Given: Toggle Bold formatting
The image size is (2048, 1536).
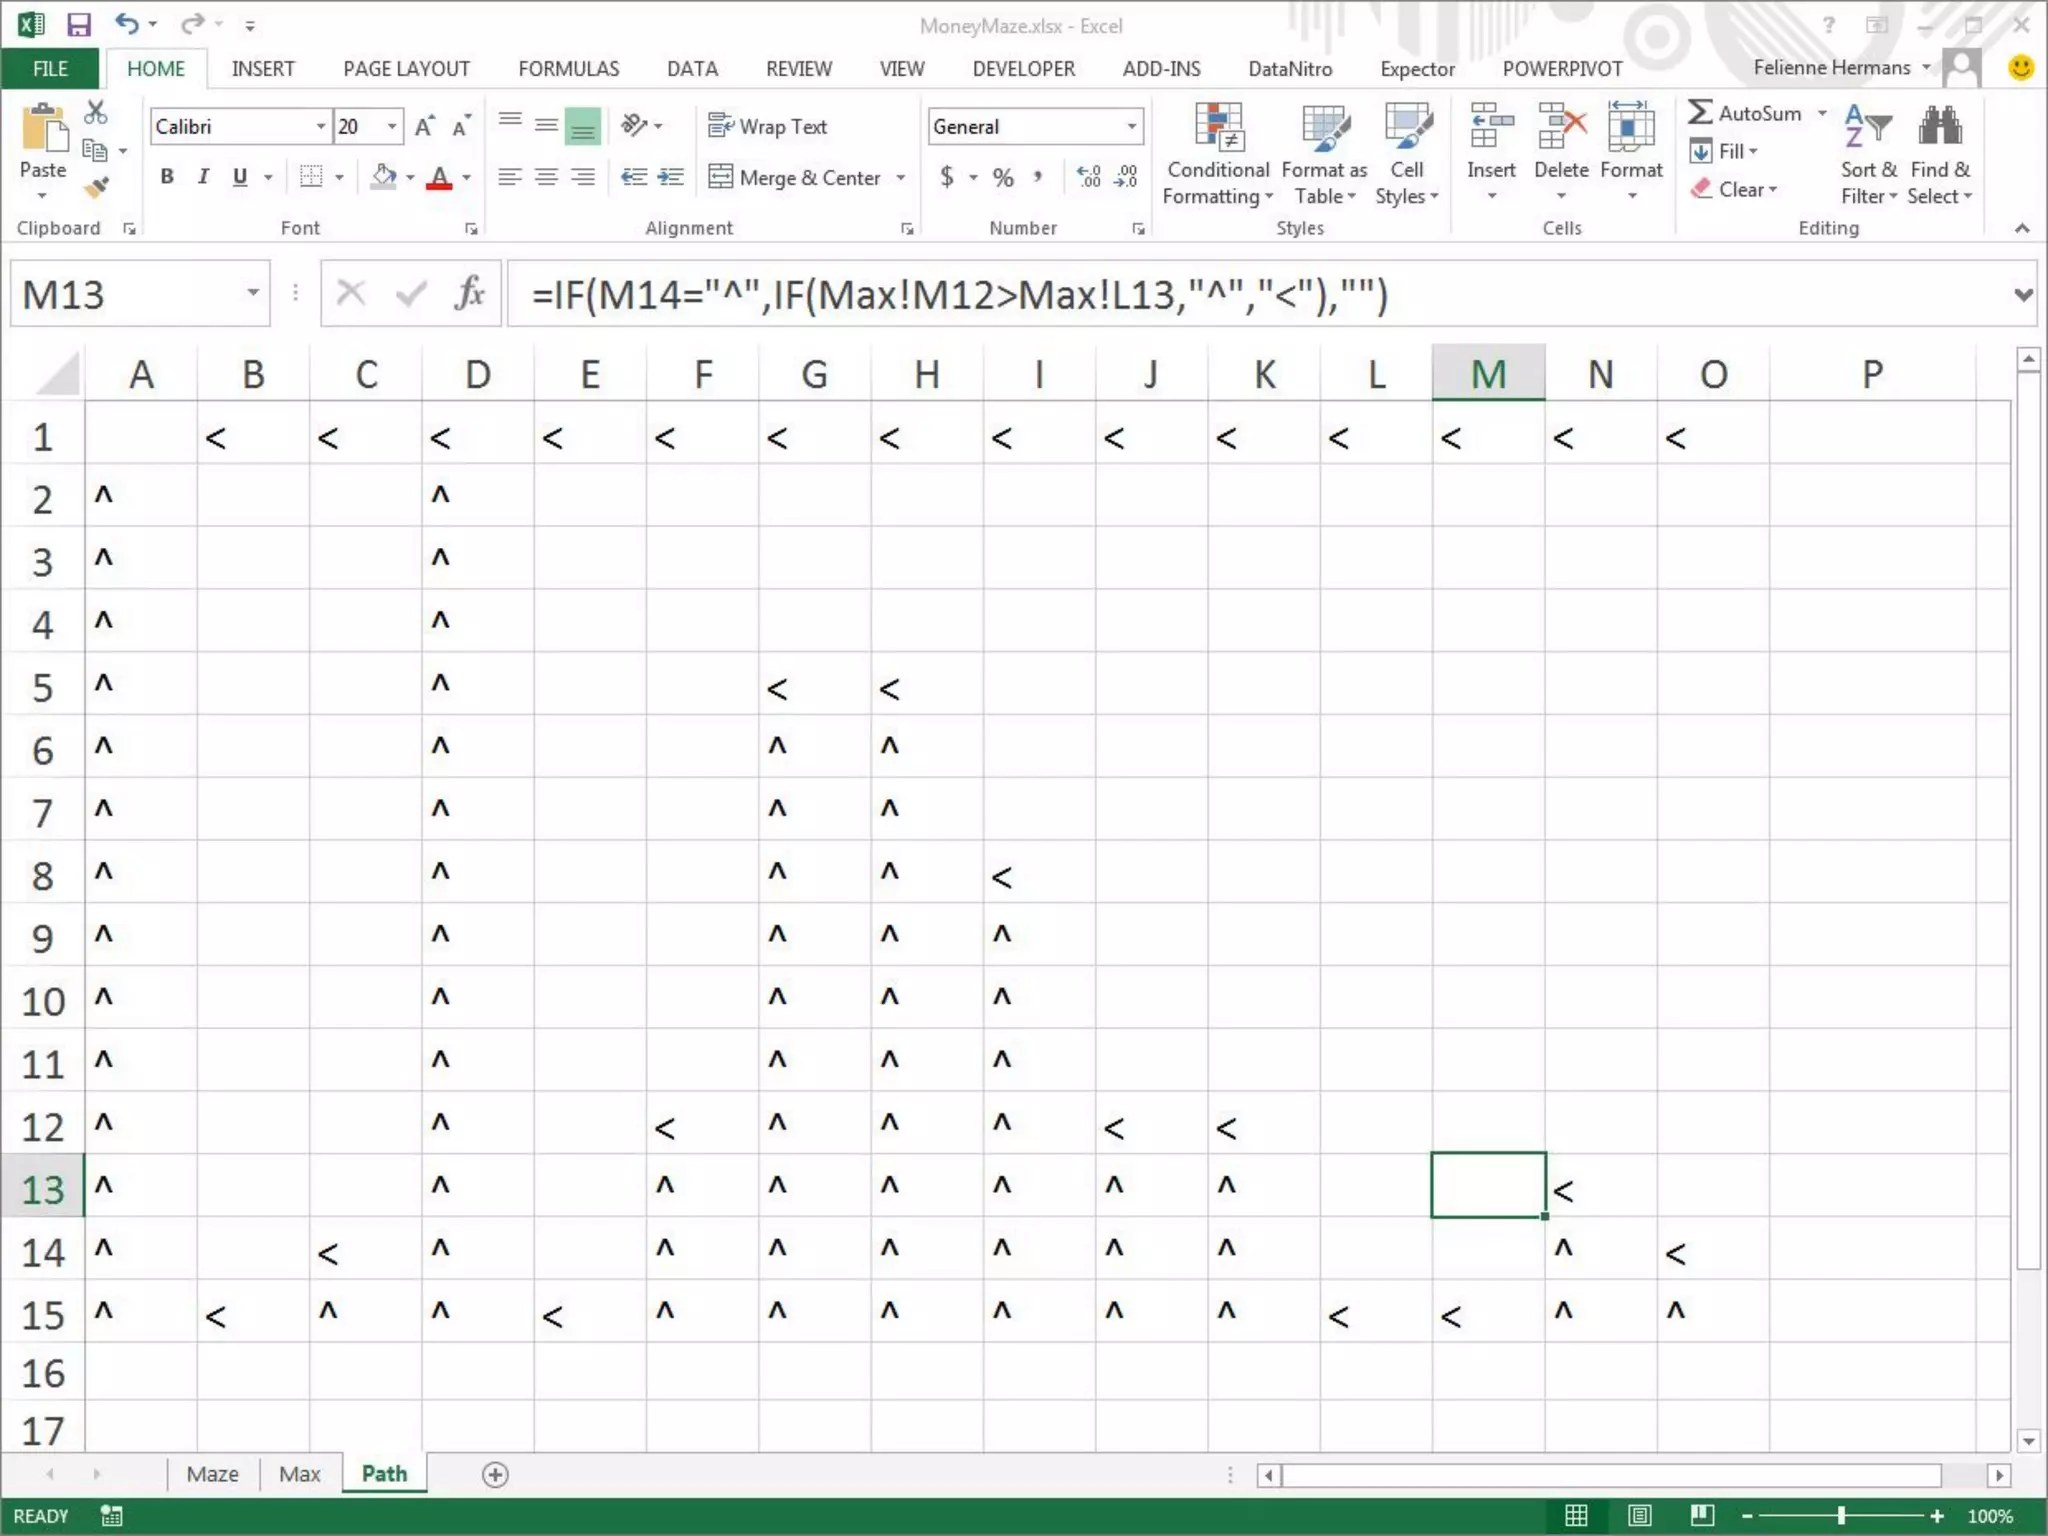Looking at the screenshot, I should pos(167,177).
